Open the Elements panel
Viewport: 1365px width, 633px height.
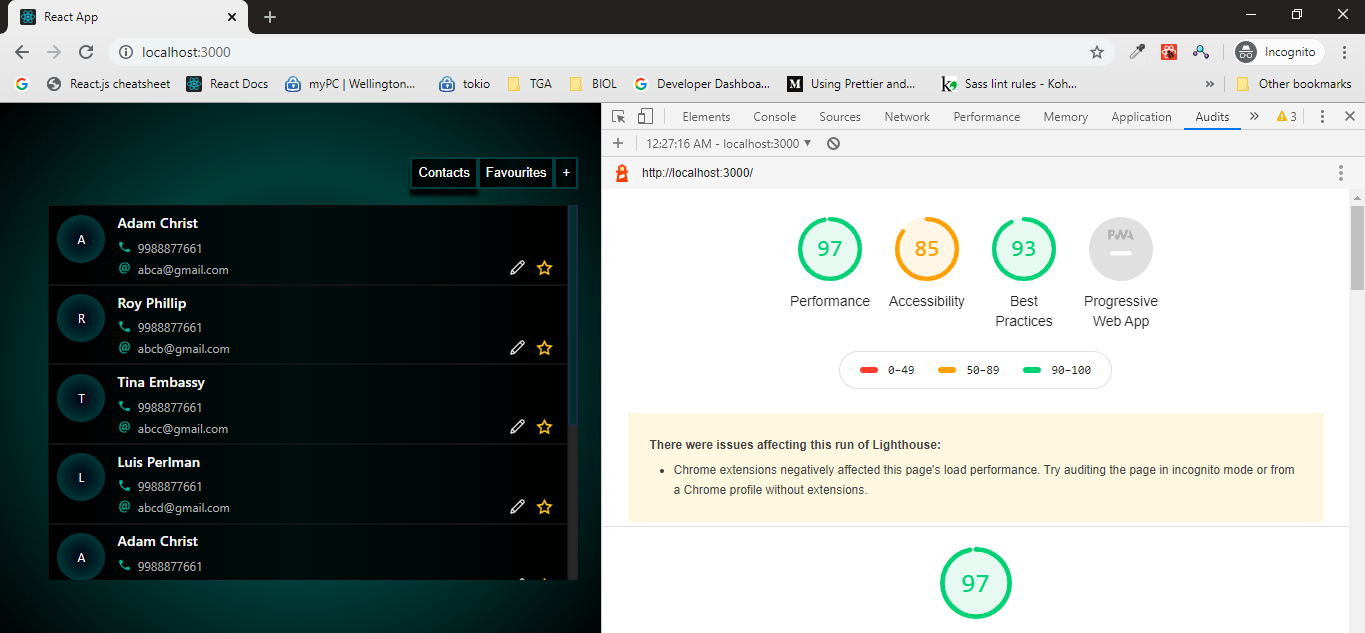706,117
